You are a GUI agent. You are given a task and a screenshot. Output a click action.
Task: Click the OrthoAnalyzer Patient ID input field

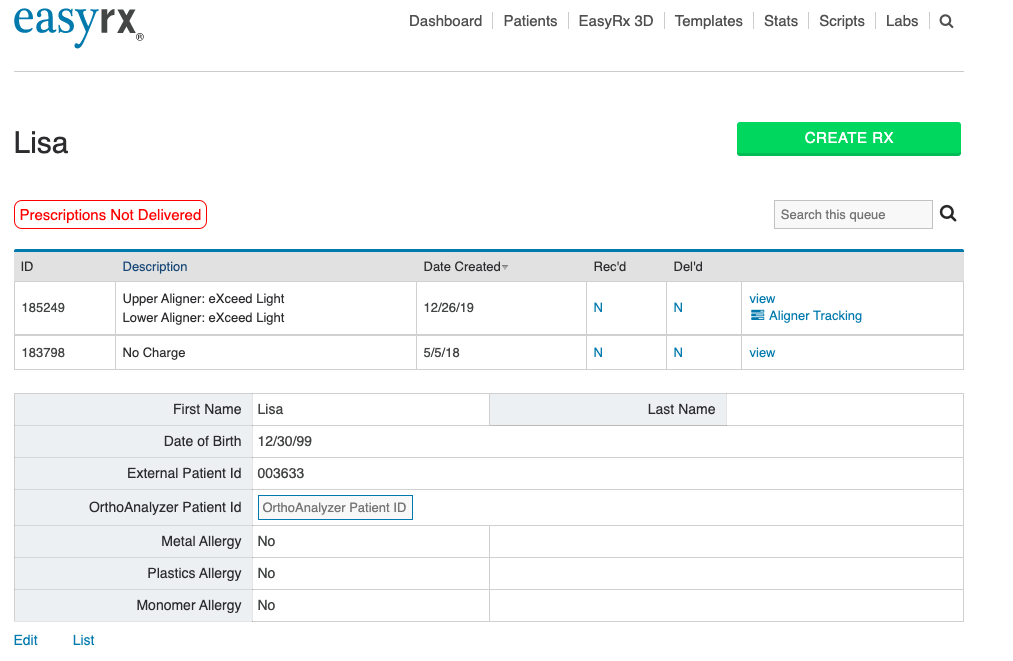click(335, 507)
